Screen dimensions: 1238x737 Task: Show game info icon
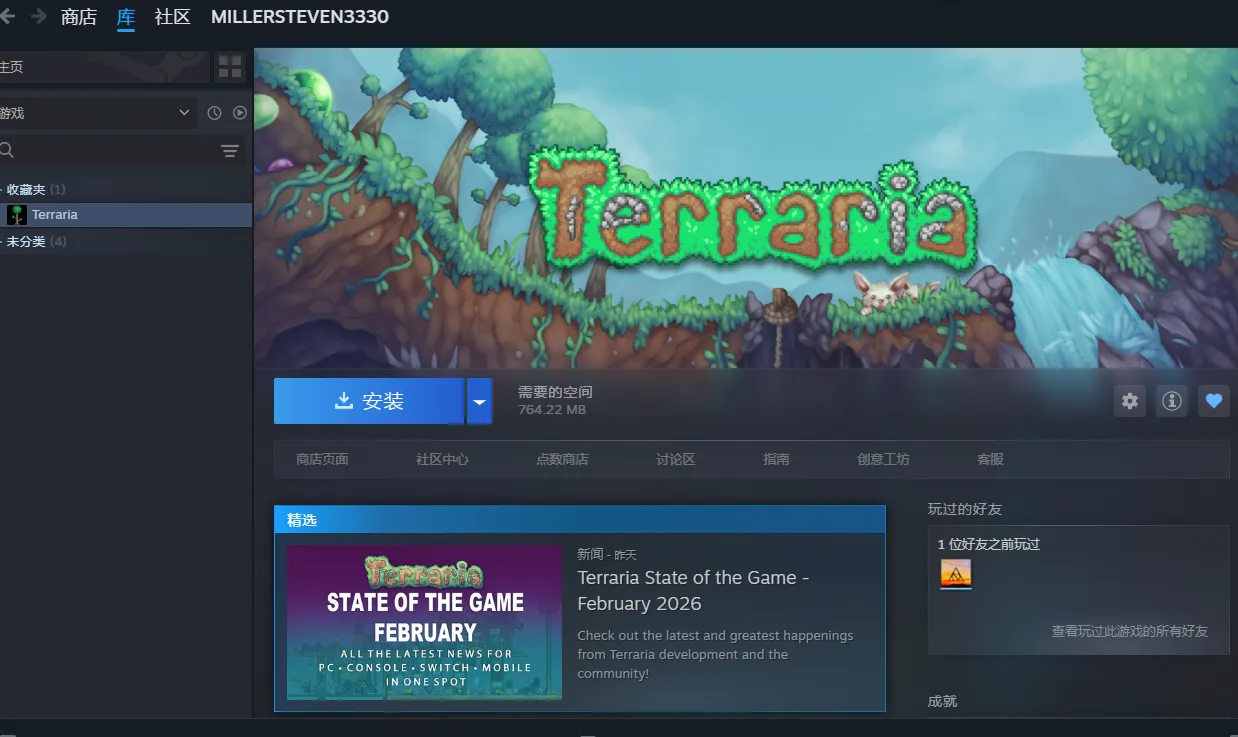(x=1172, y=401)
